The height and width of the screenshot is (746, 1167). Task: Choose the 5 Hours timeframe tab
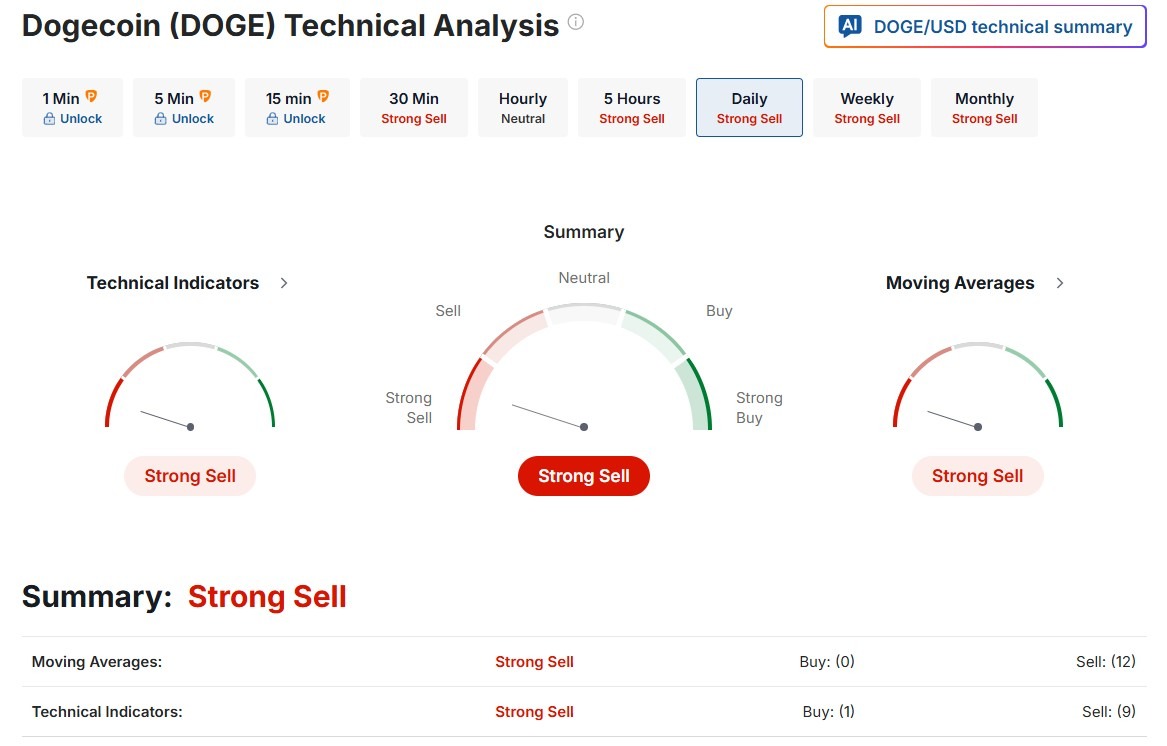coord(632,107)
